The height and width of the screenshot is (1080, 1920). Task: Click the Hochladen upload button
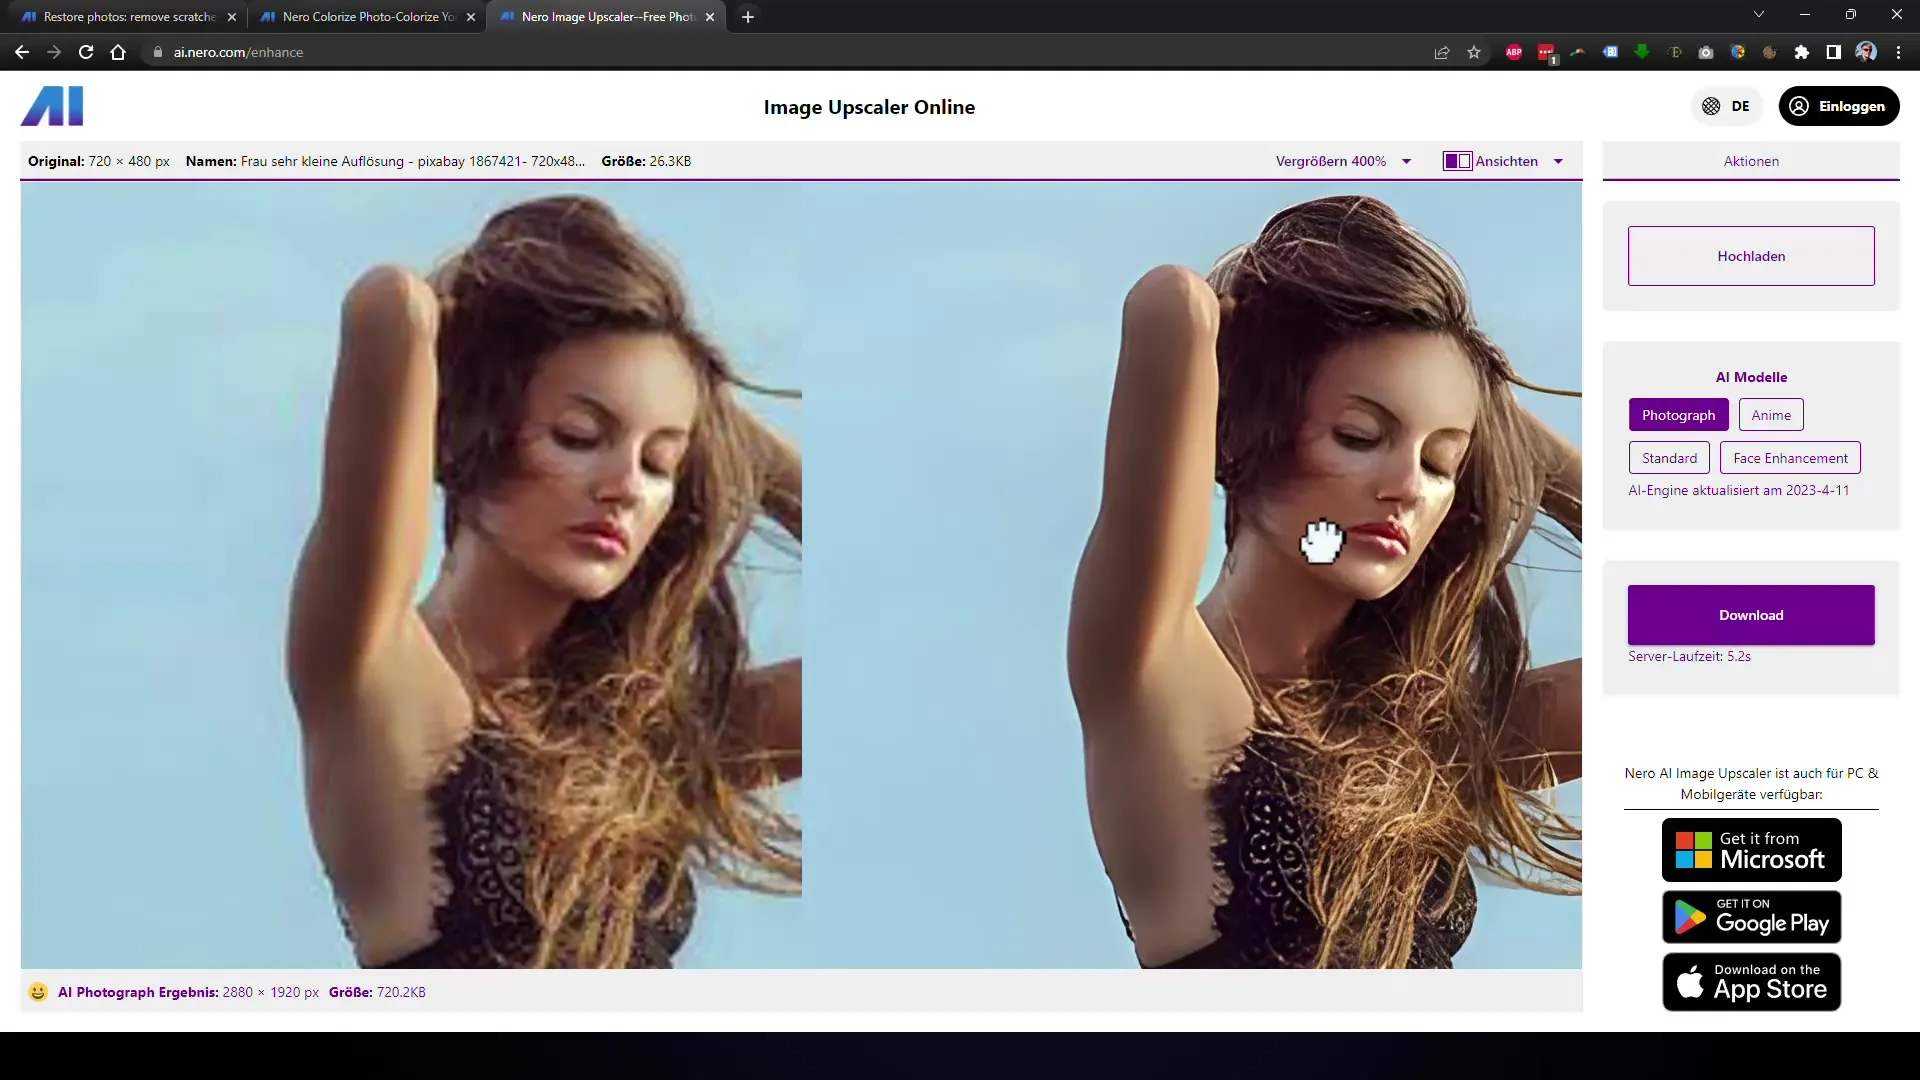pos(1751,256)
